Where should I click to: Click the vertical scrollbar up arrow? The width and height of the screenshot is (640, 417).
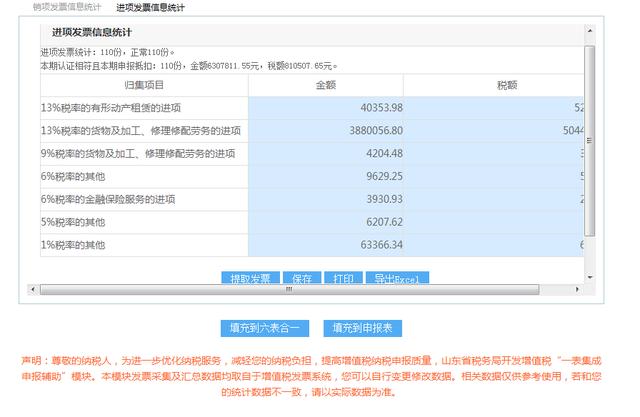click(589, 31)
